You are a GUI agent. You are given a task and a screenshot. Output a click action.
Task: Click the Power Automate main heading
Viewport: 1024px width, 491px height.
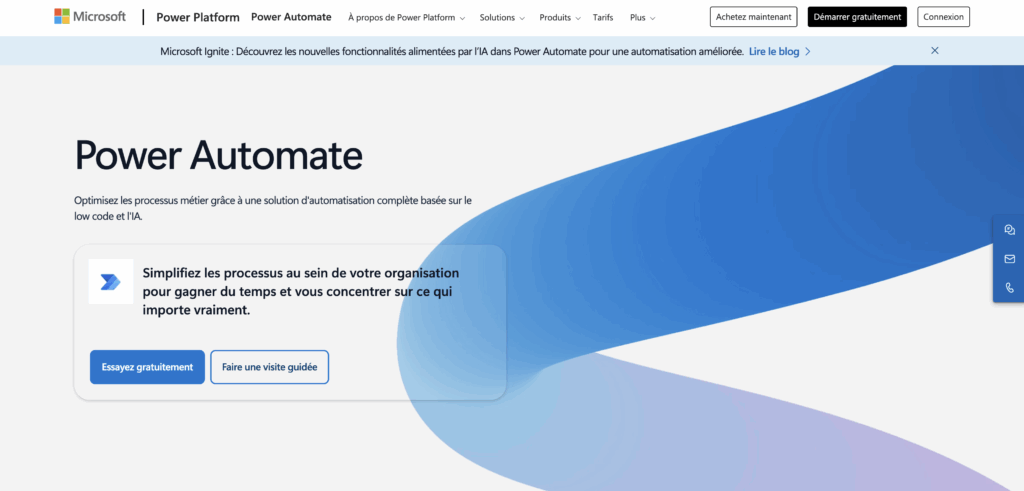[x=219, y=156]
